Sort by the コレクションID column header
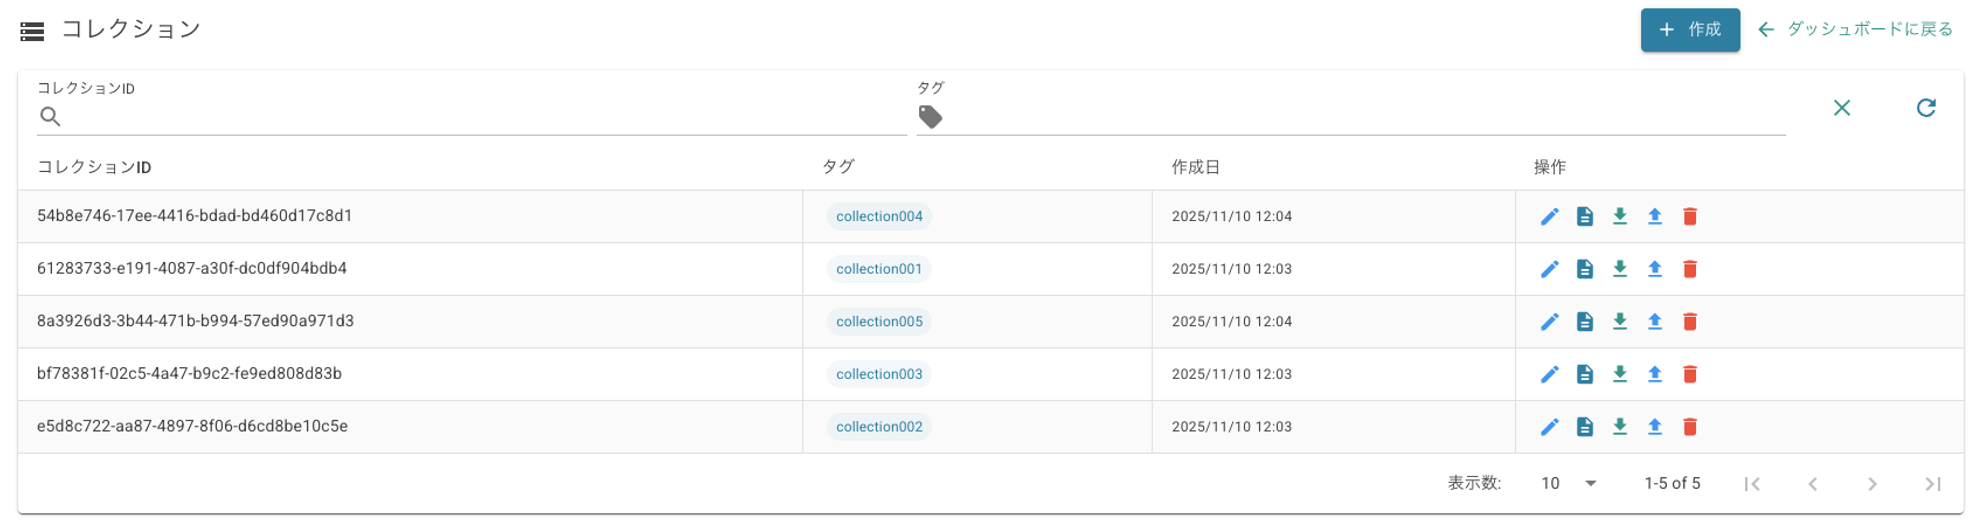This screenshot has width=1969, height=523. 94,167
